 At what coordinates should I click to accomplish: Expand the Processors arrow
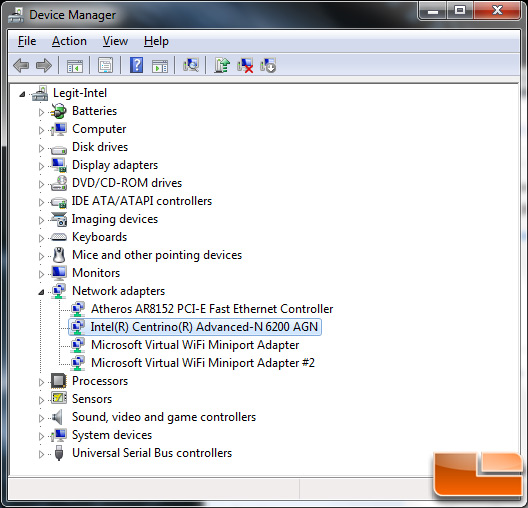pyautogui.click(x=41, y=382)
